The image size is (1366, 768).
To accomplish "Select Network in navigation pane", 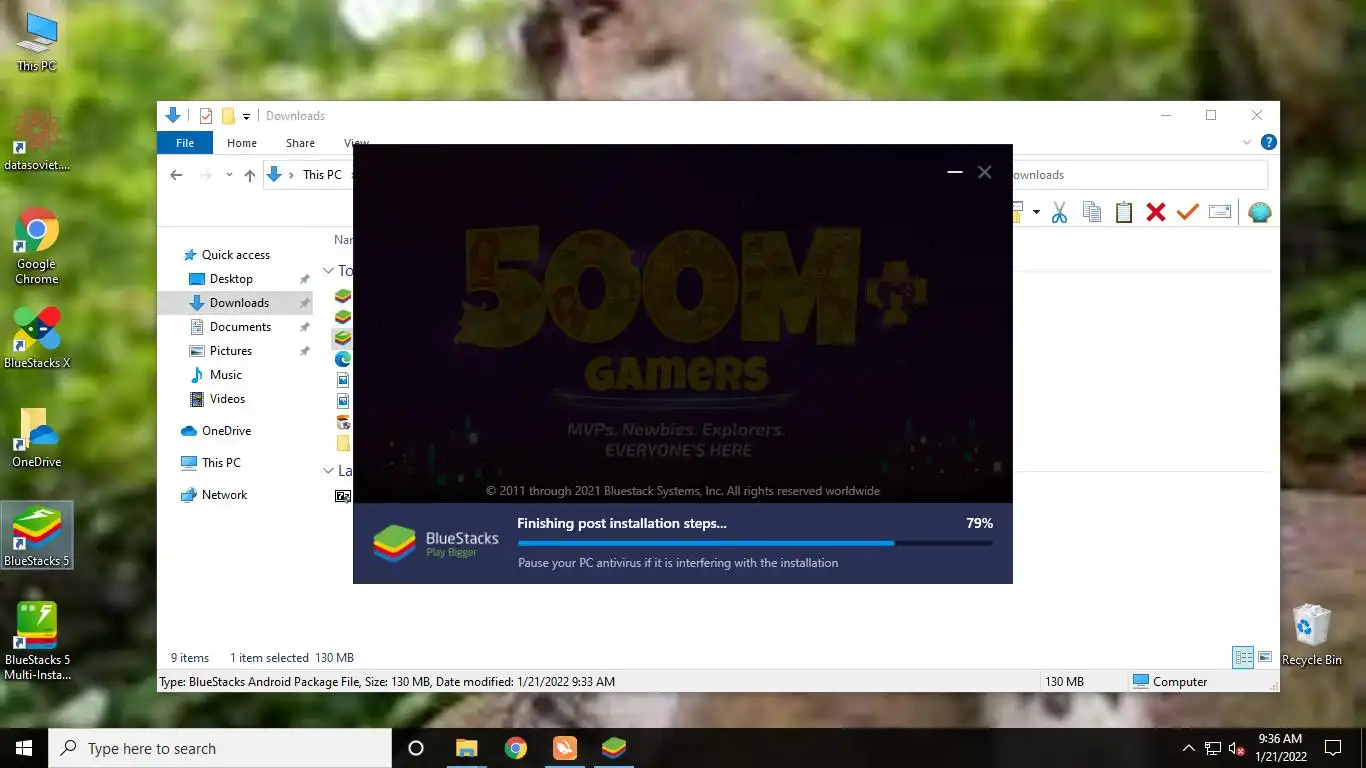I will tap(224, 495).
